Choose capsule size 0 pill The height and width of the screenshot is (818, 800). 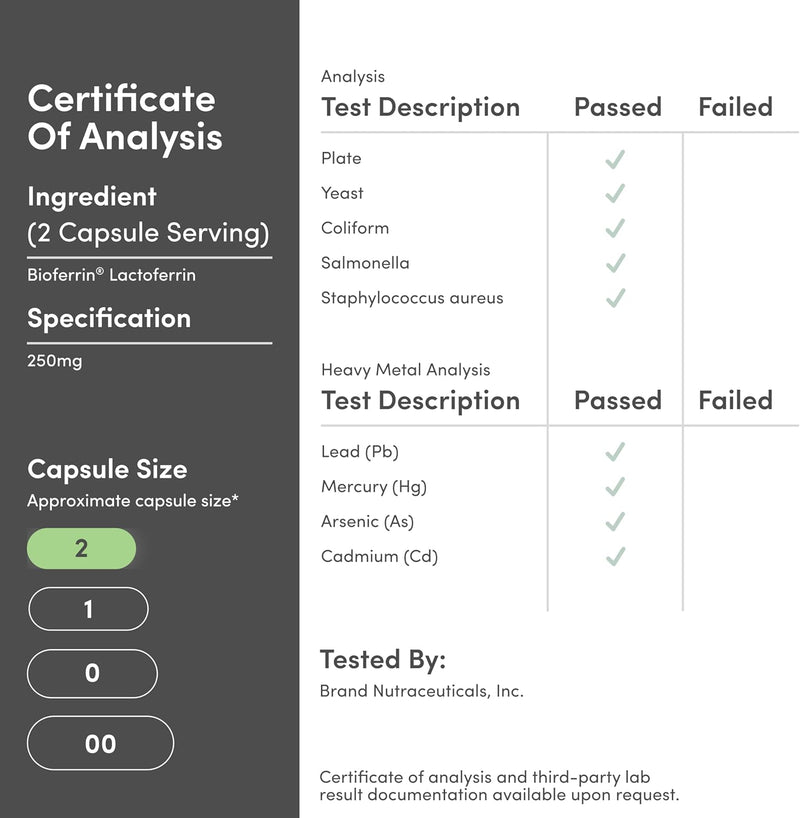[92, 674]
